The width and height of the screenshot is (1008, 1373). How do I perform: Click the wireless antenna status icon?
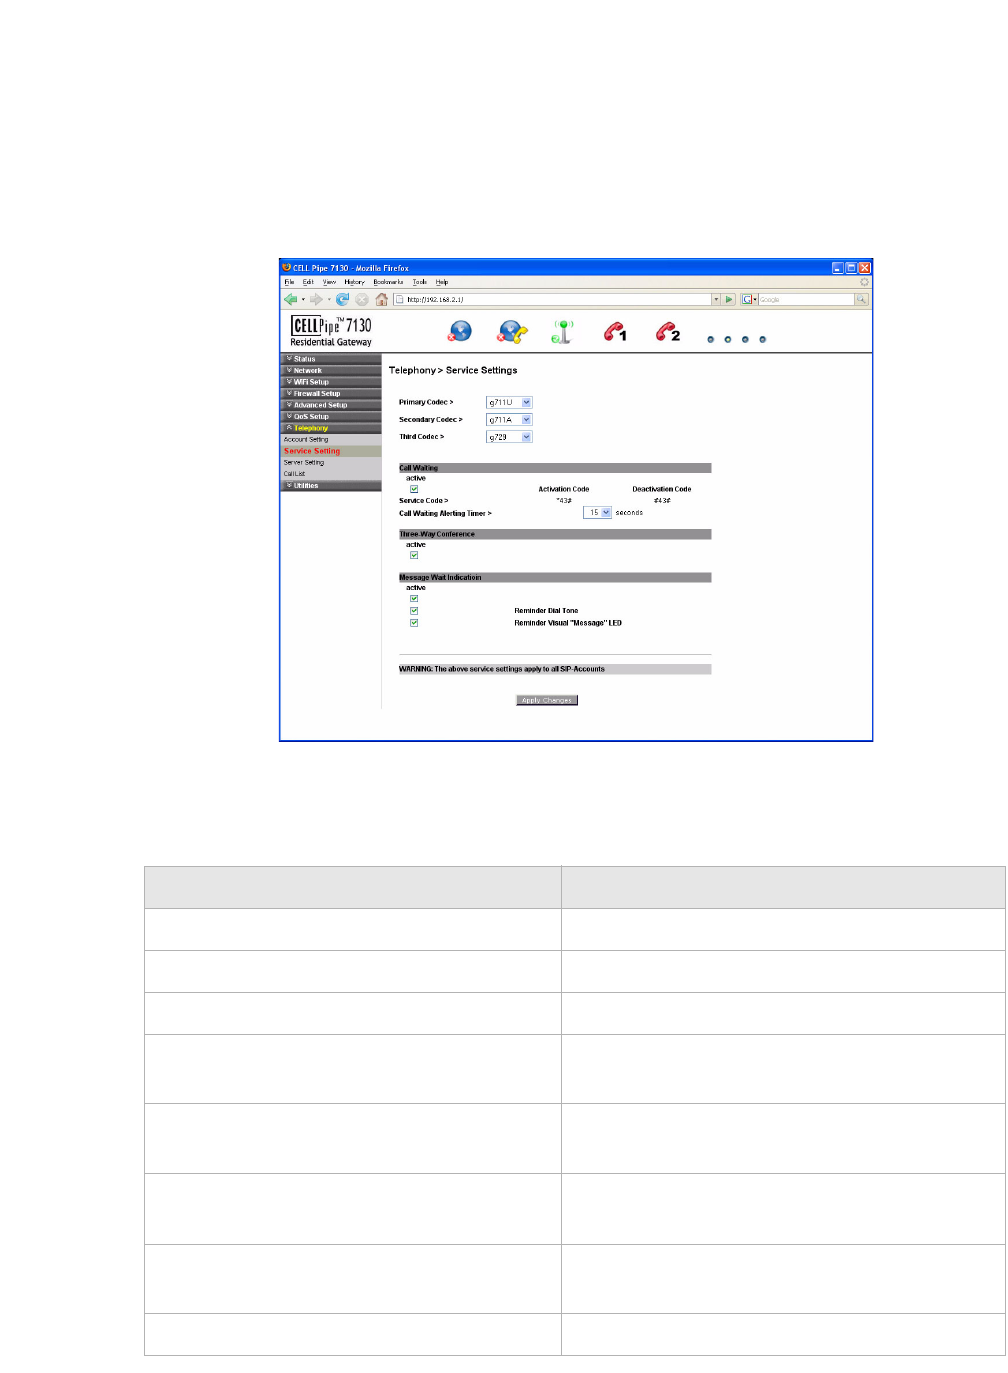point(563,332)
